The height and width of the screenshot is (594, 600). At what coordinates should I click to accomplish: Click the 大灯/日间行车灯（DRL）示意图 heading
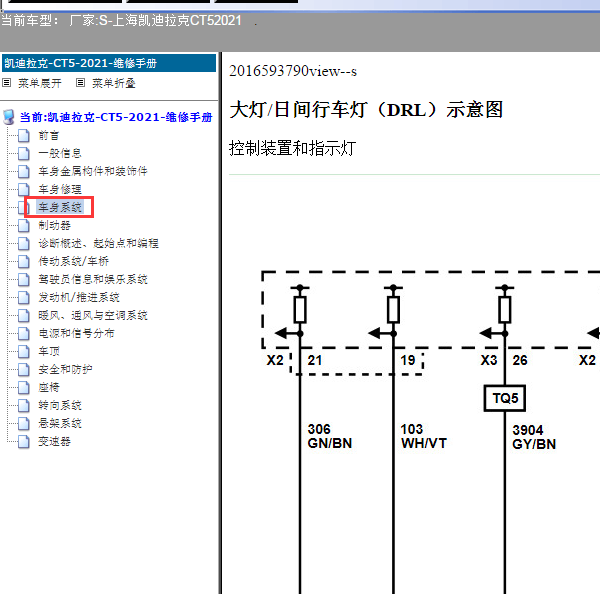[366, 110]
